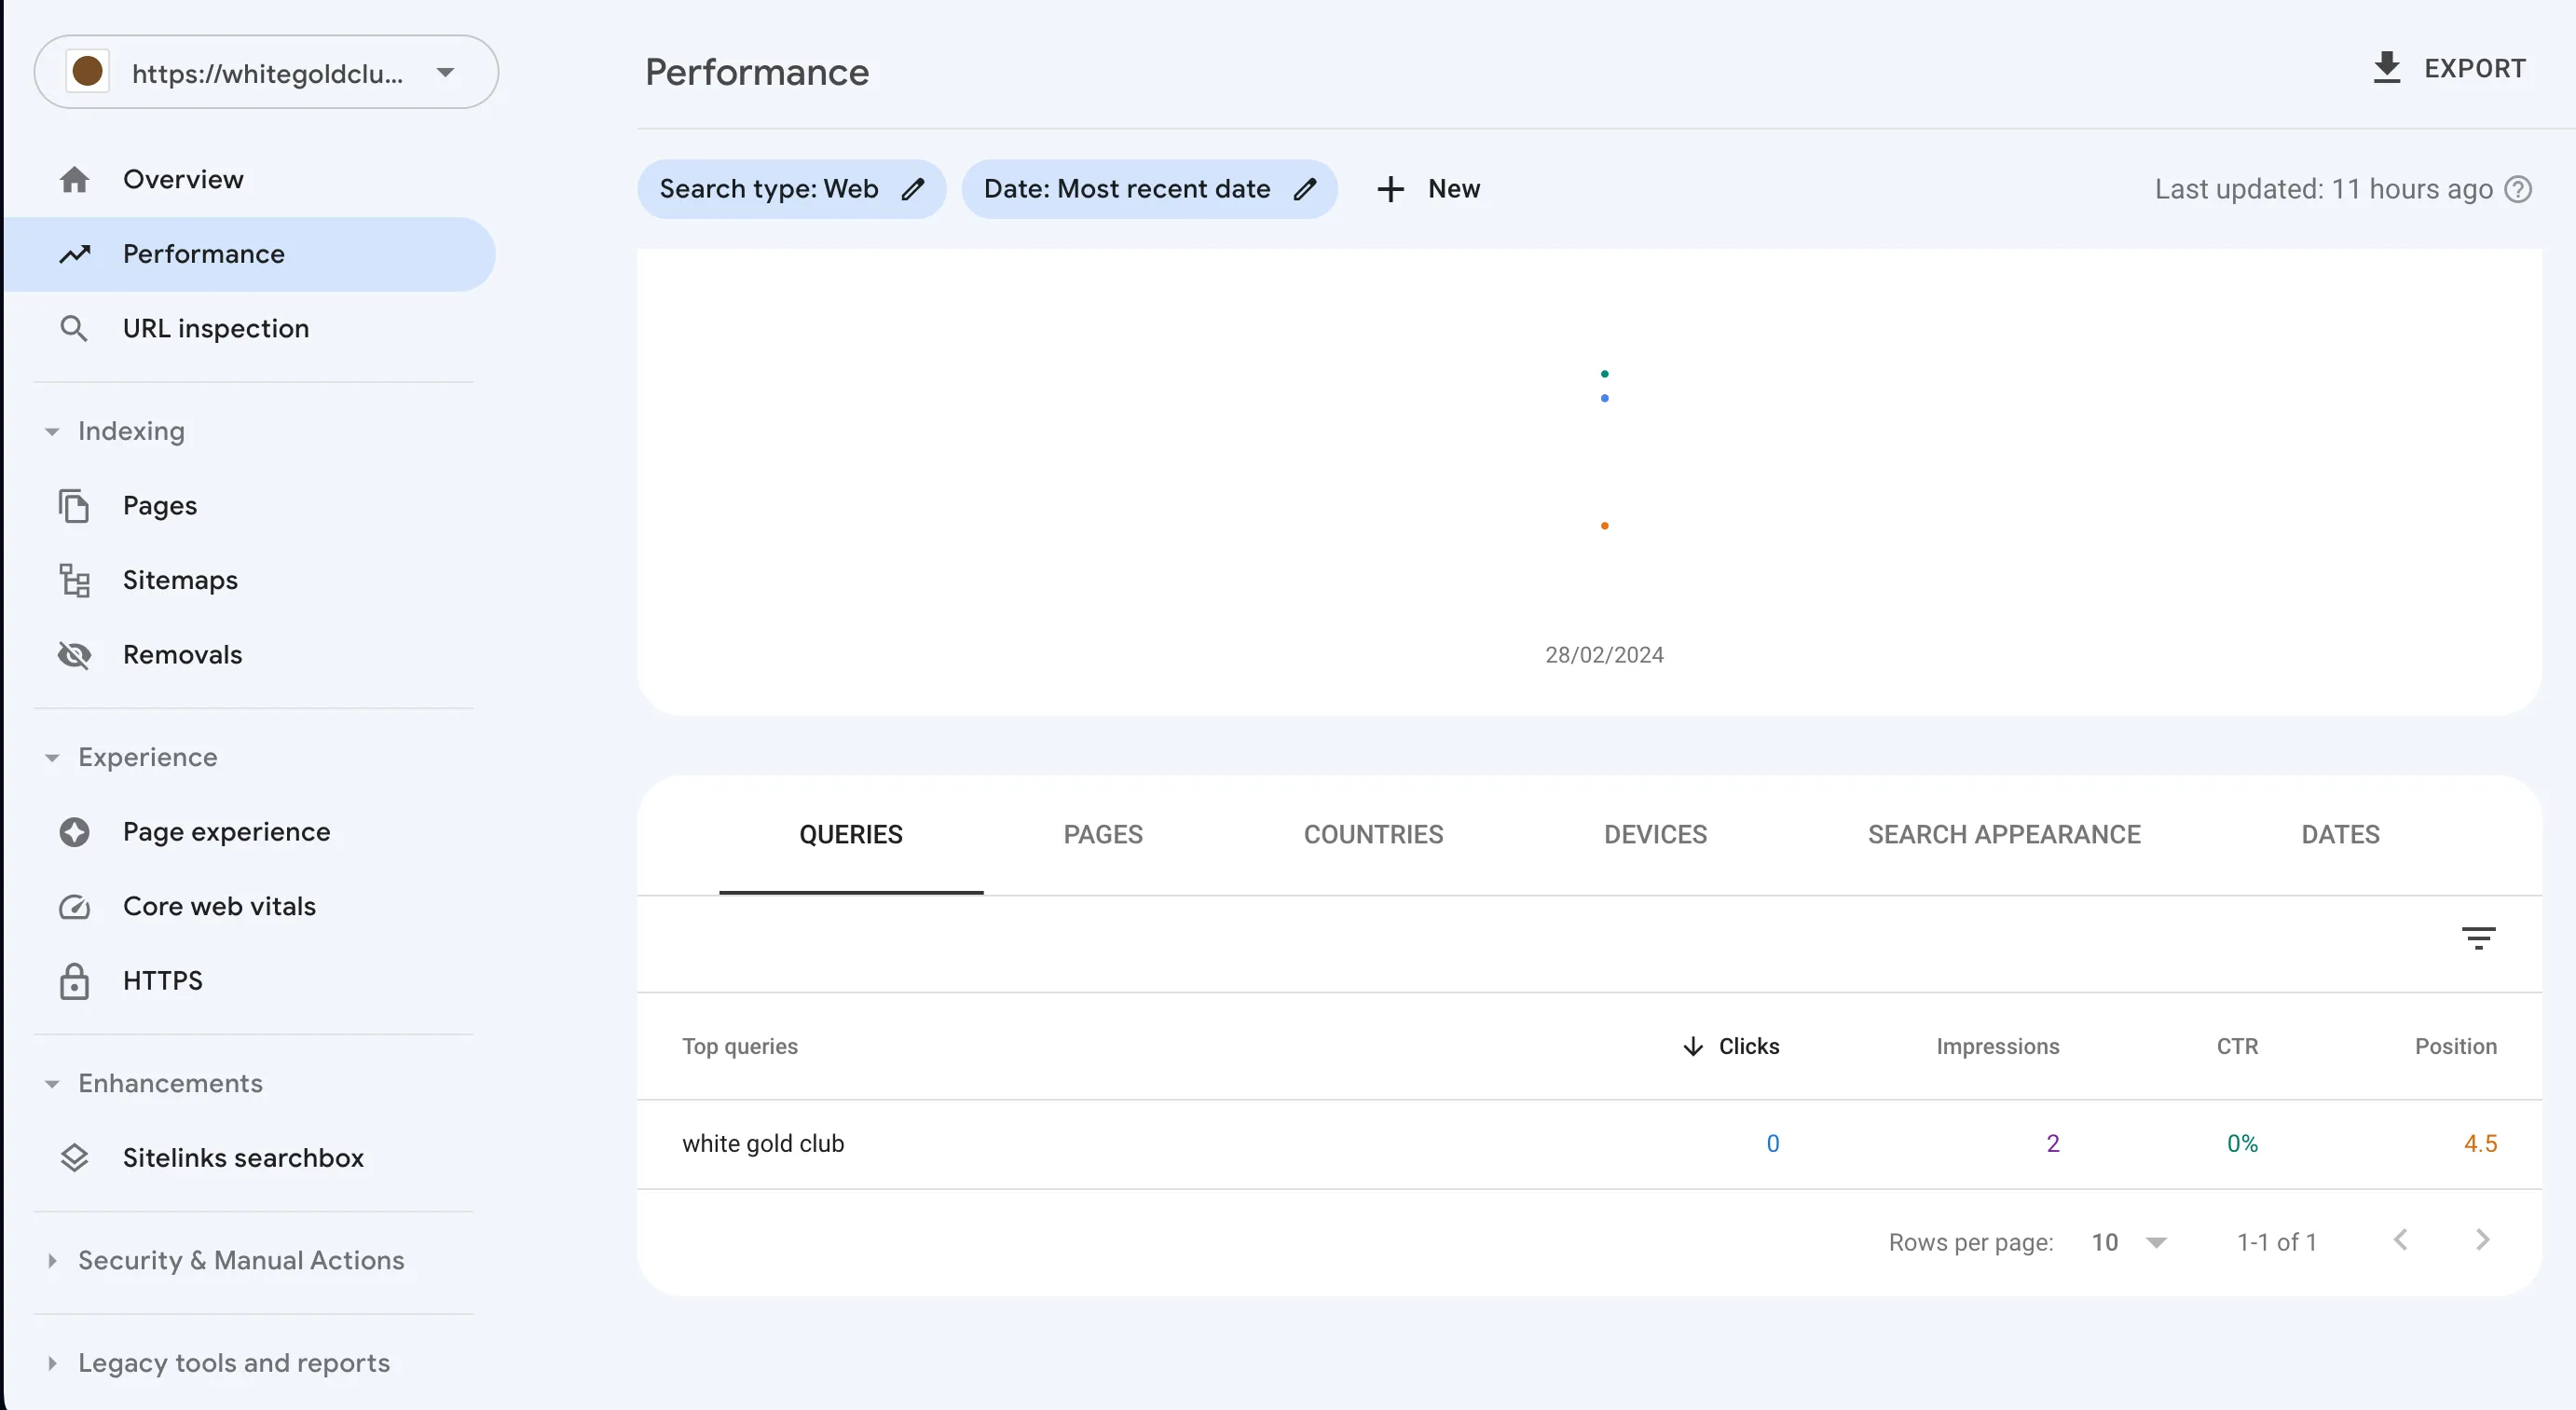The height and width of the screenshot is (1410, 2576).
Task: Click the export download icon
Action: pyautogui.click(x=2386, y=68)
